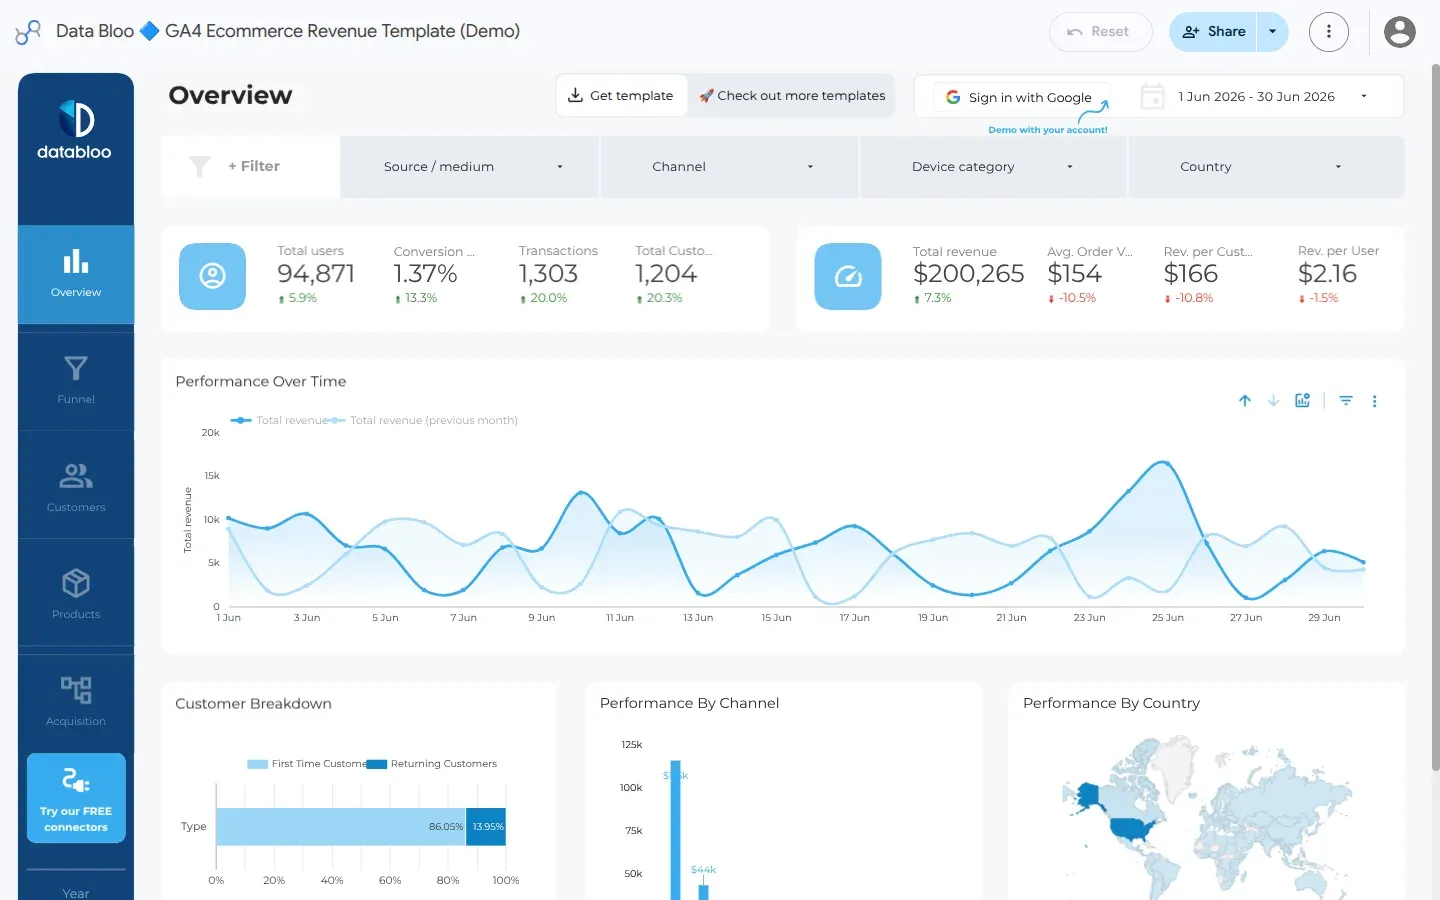The width and height of the screenshot is (1440, 900).
Task: Toggle First Time Customers legend entry
Action: pos(306,764)
